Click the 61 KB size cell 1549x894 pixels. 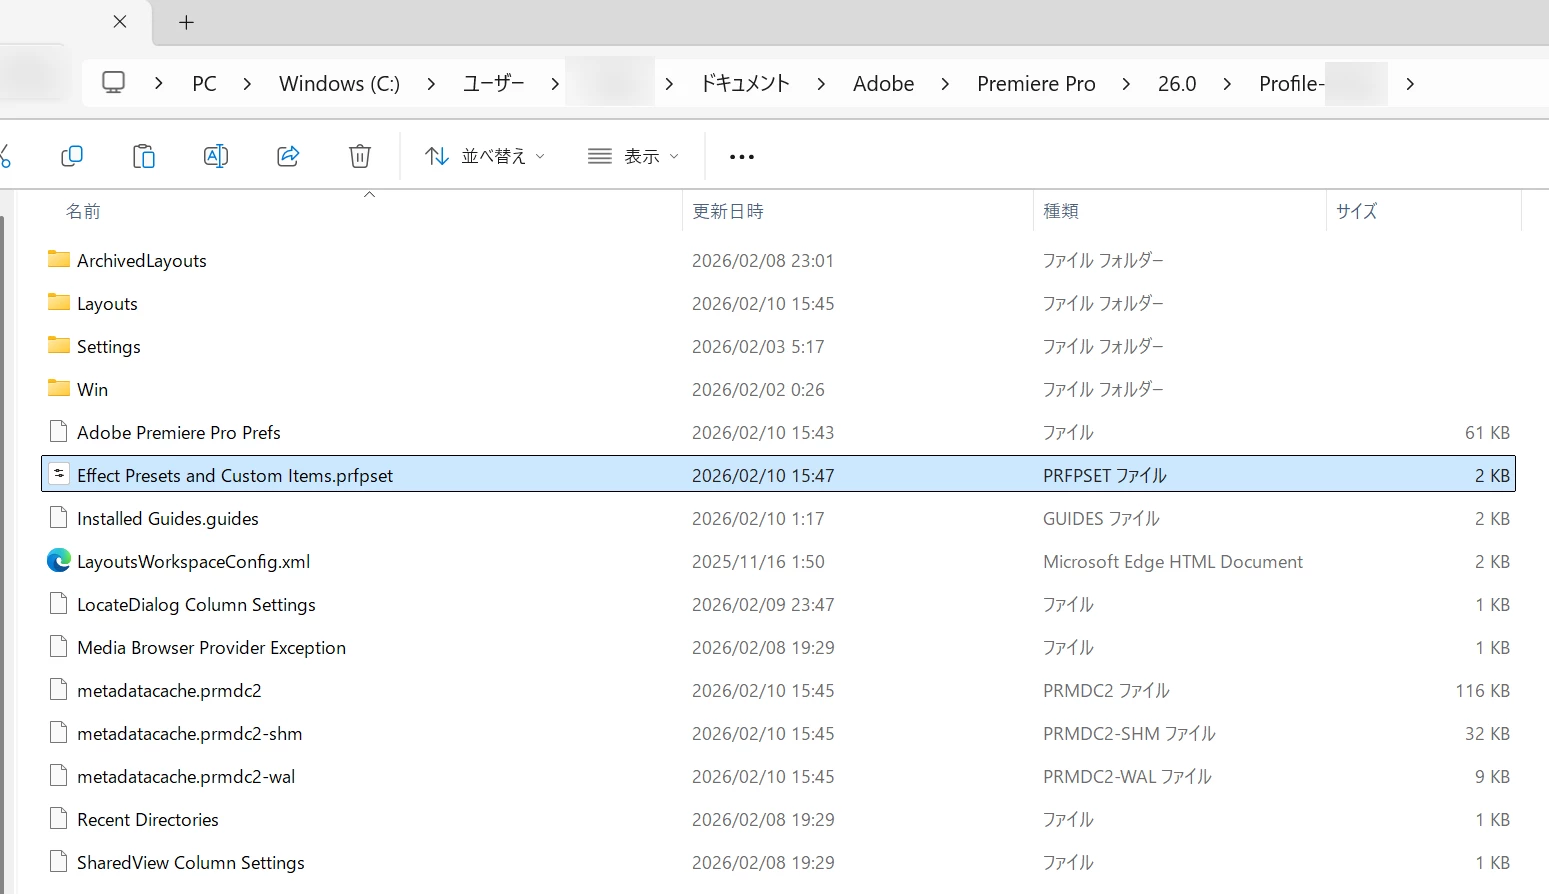tap(1488, 433)
